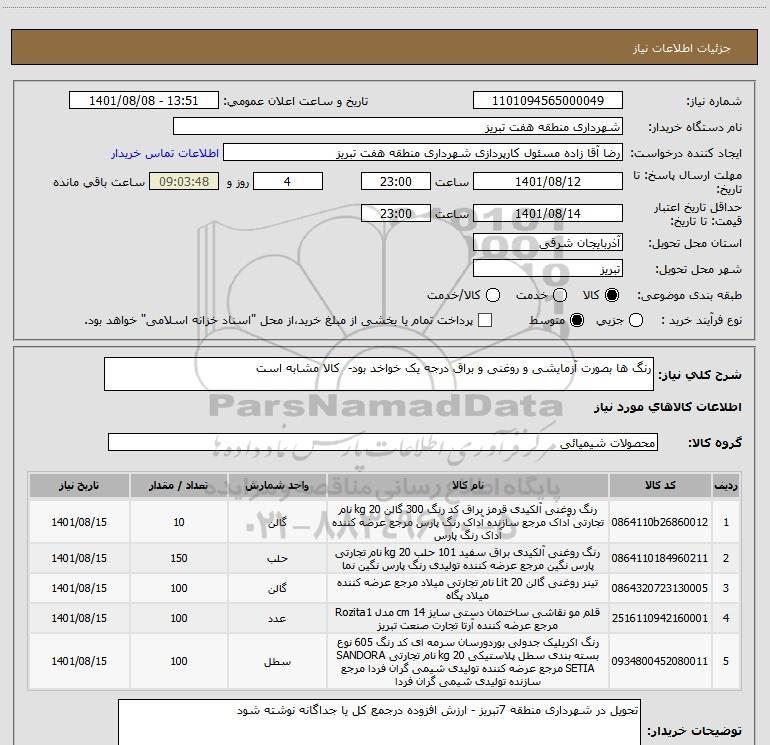Click buyer notes text area about تحویل
The height and width of the screenshot is (745, 770).
[x=379, y=722]
